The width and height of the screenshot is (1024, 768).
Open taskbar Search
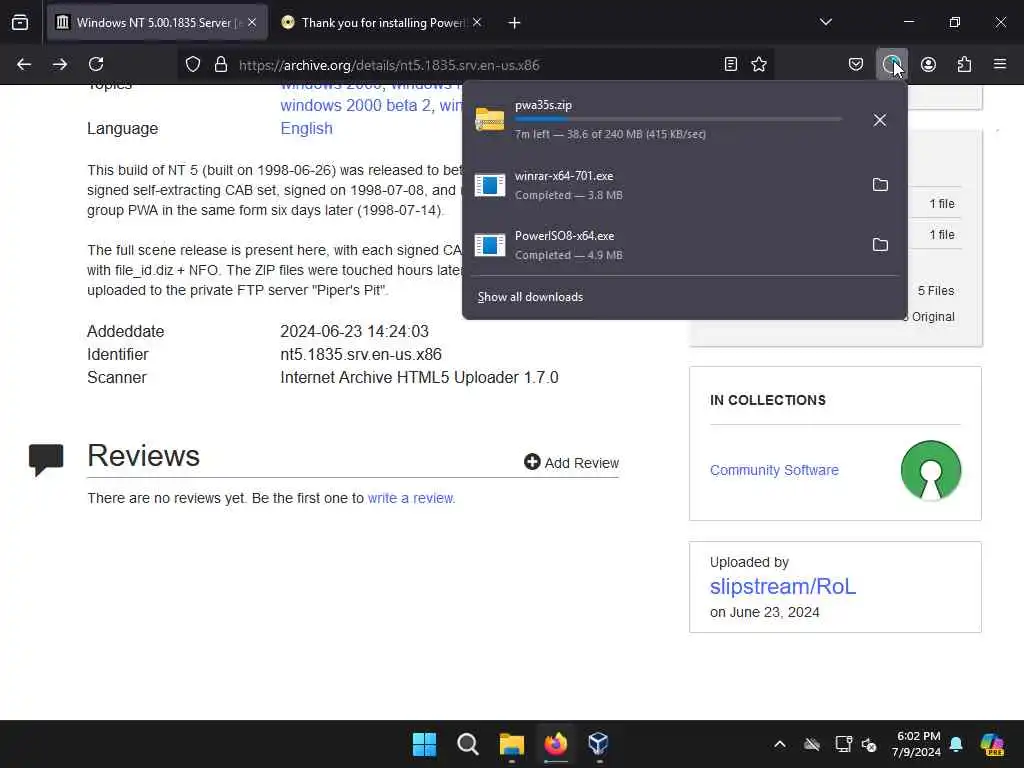click(468, 744)
